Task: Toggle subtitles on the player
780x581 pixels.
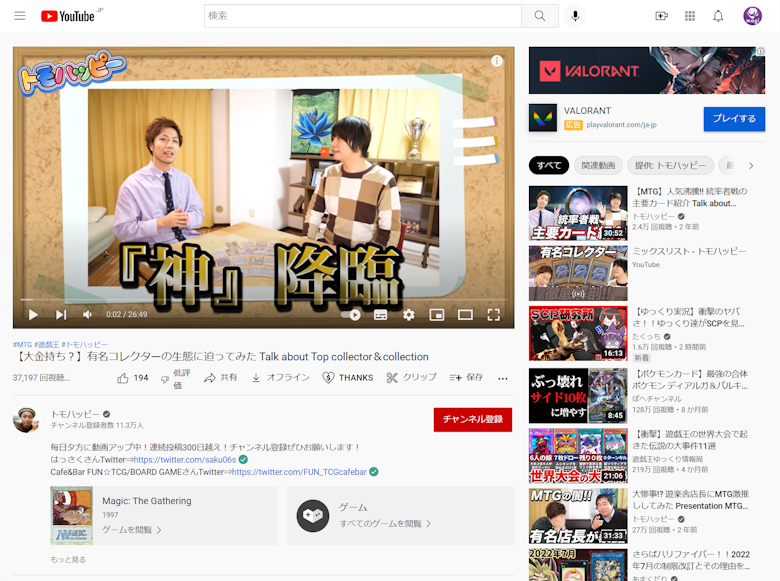Action: (x=381, y=314)
